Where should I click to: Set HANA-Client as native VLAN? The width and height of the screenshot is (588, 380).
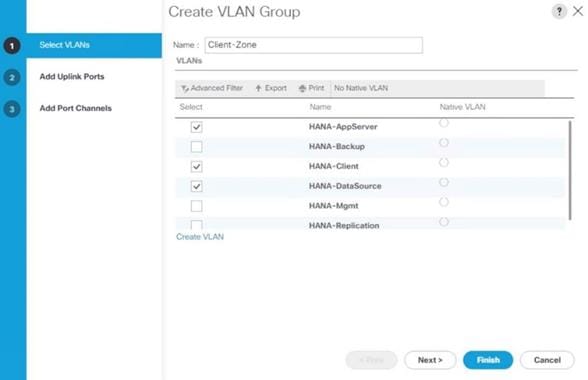(444, 162)
